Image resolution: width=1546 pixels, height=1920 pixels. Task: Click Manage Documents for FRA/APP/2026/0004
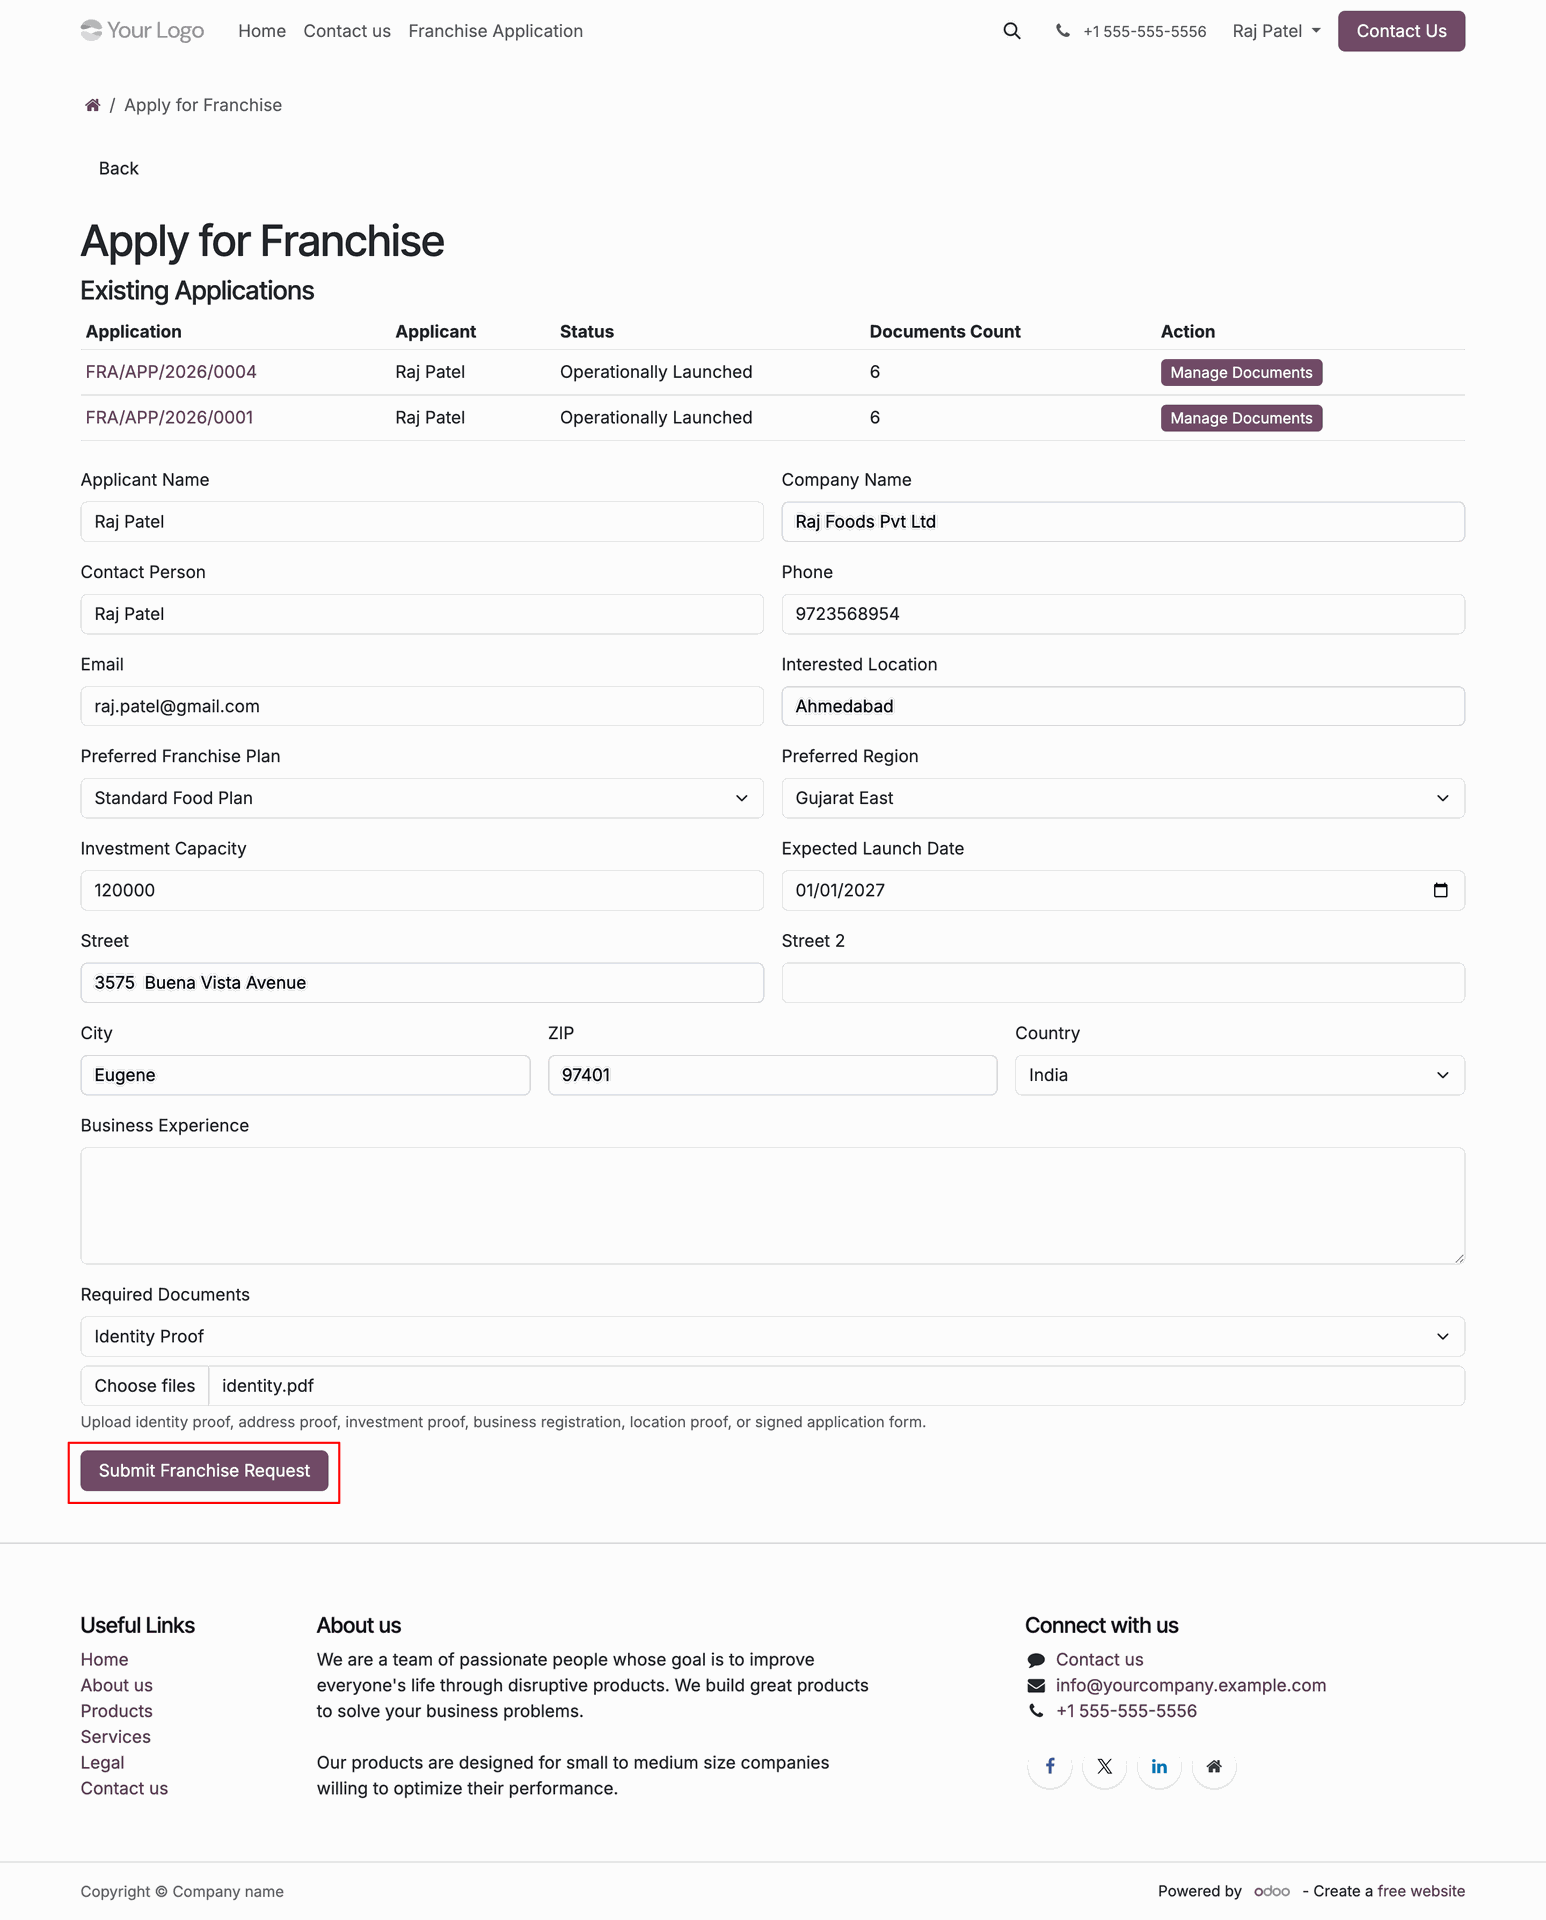click(1241, 372)
